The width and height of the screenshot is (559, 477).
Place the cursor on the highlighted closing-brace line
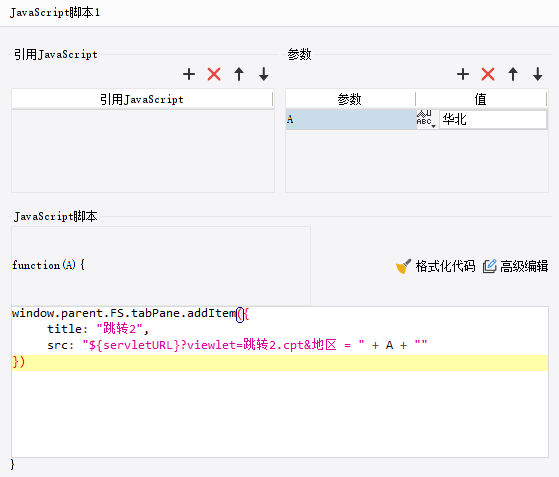pyautogui.click(x=280, y=363)
